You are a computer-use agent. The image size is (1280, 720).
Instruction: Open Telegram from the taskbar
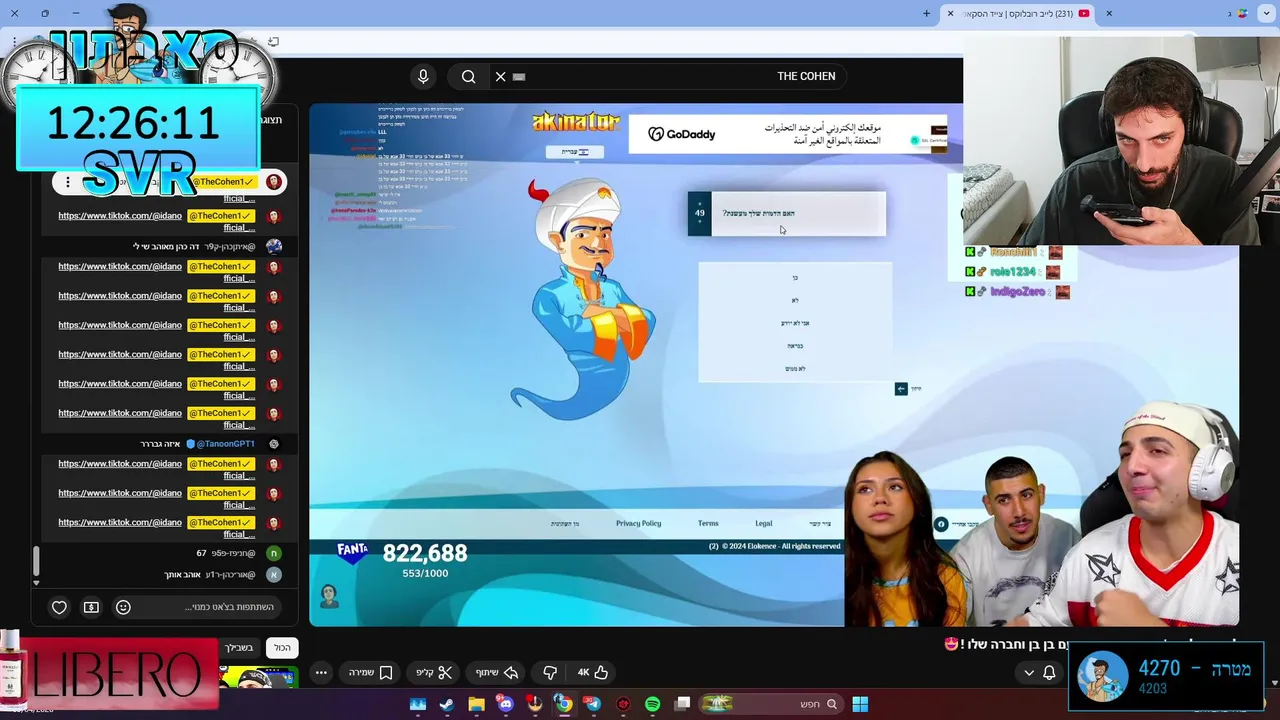click(x=592, y=704)
